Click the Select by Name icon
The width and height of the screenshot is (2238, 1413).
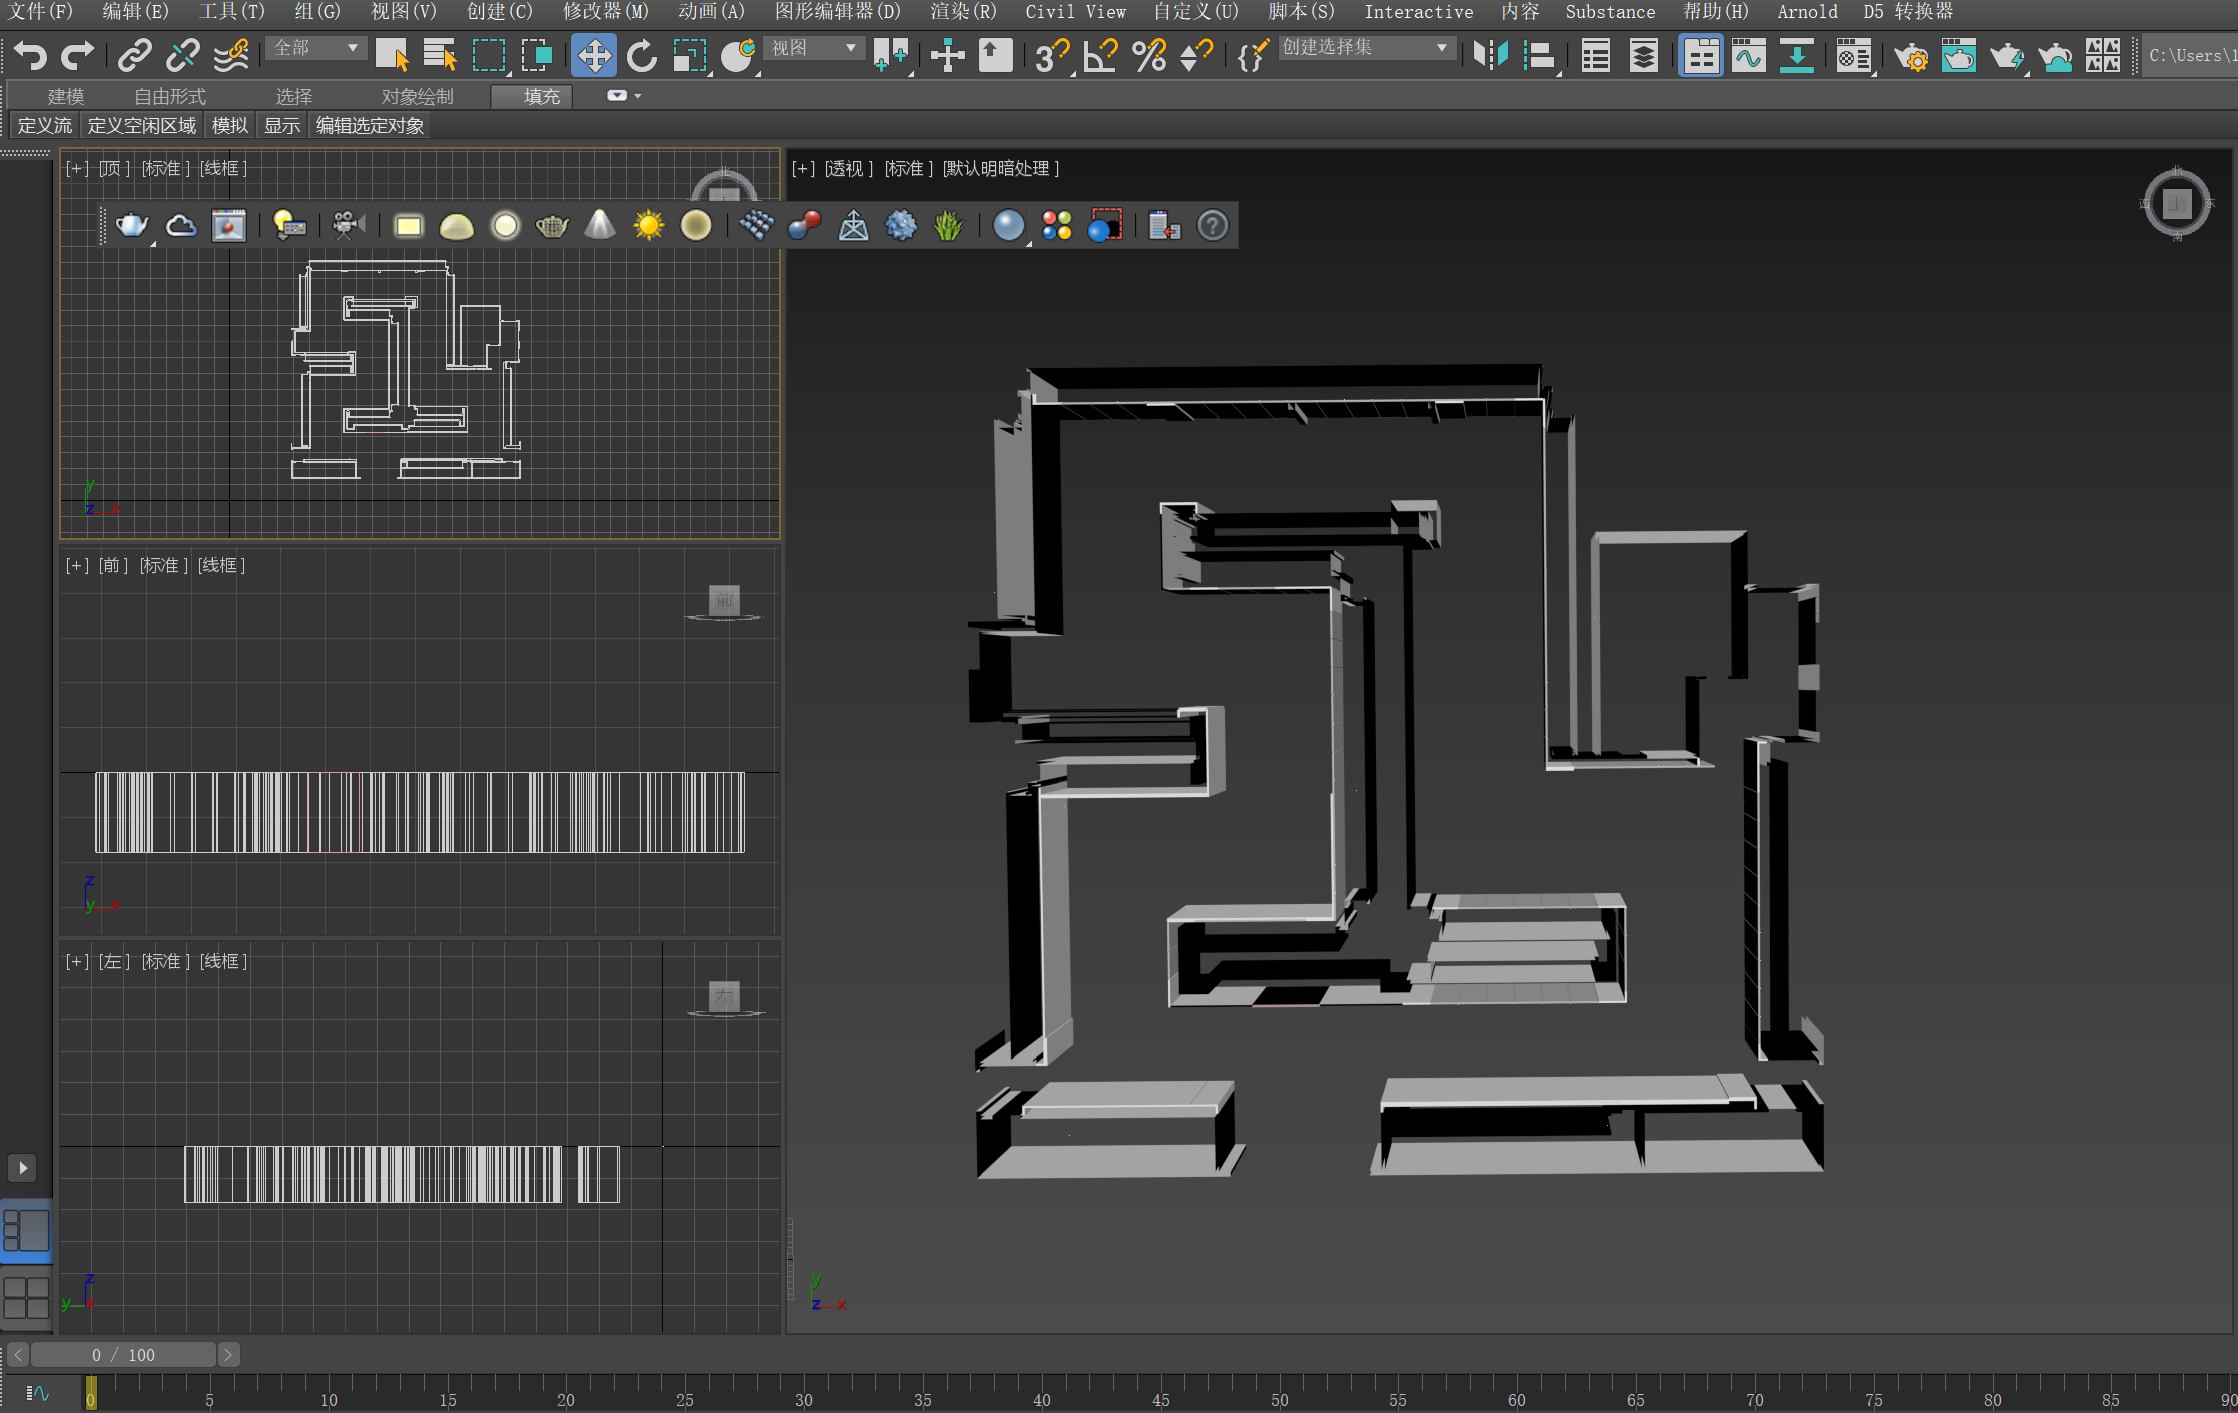439,55
